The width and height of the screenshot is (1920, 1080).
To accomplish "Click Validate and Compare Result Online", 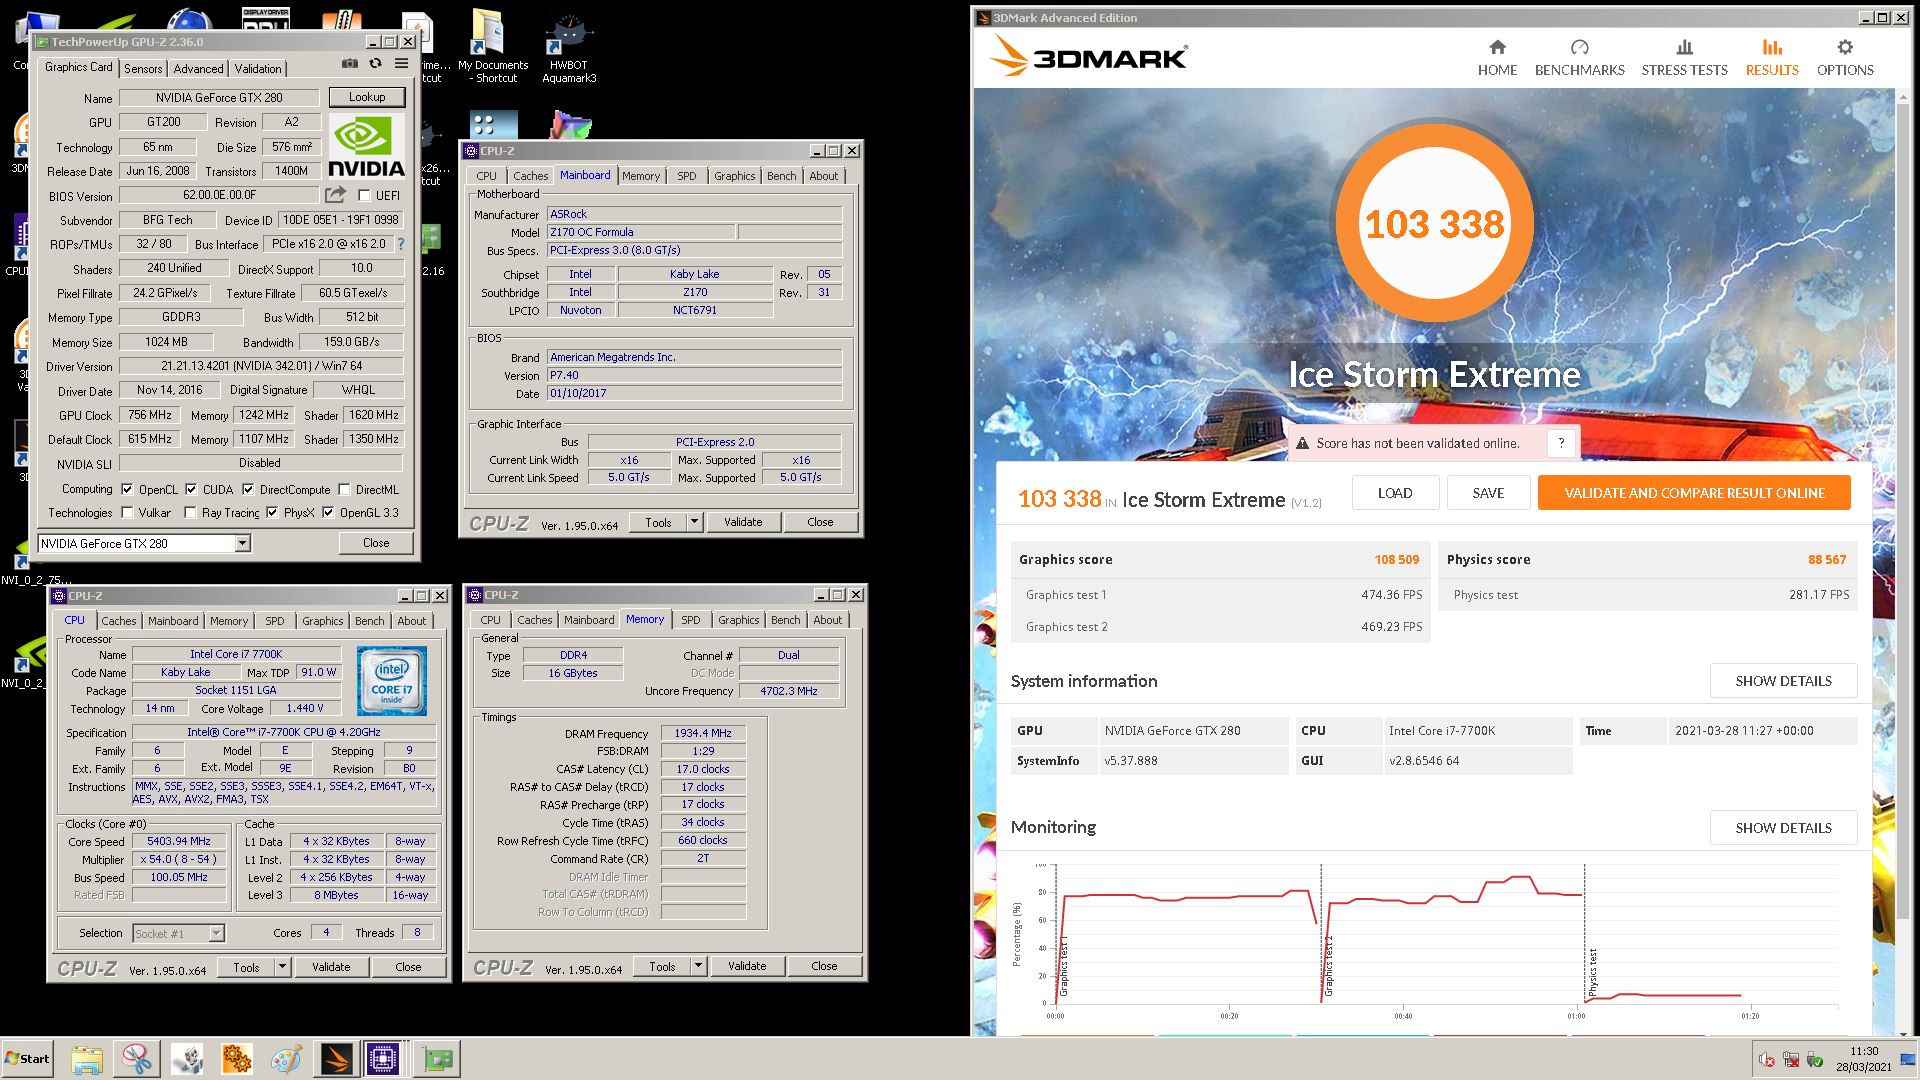I will pyautogui.click(x=1694, y=493).
